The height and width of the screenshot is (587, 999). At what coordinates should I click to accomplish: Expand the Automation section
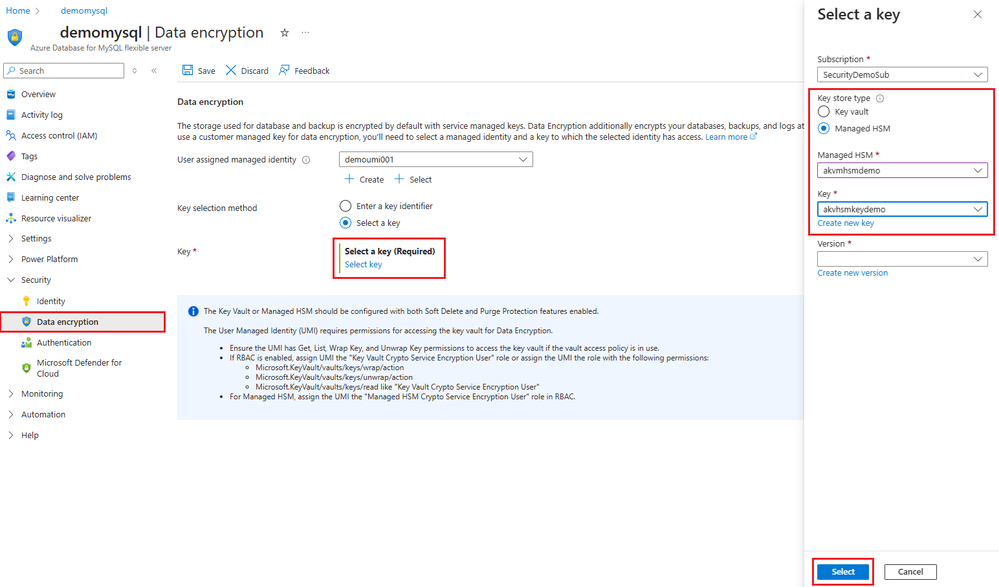11,414
